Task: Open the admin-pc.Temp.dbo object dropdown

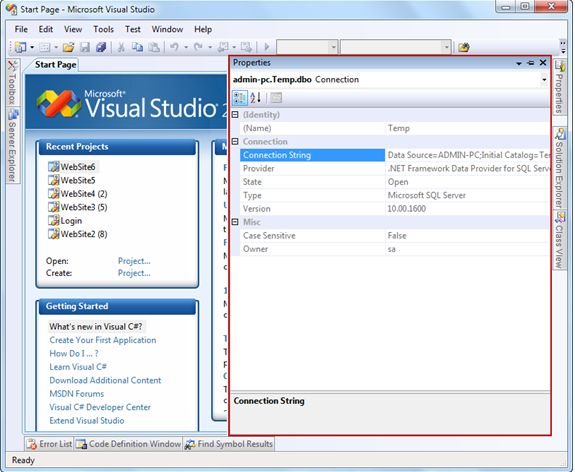Action: [x=544, y=80]
